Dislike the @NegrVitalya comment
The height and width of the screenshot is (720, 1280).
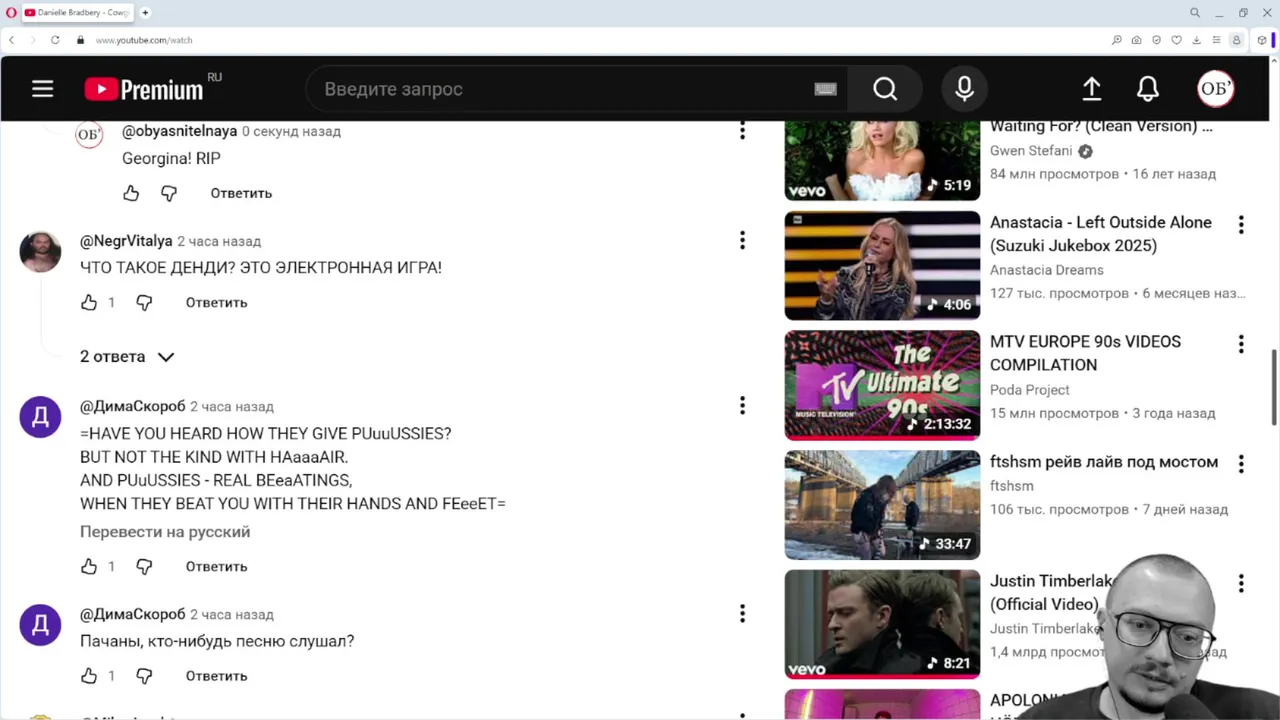click(x=144, y=302)
